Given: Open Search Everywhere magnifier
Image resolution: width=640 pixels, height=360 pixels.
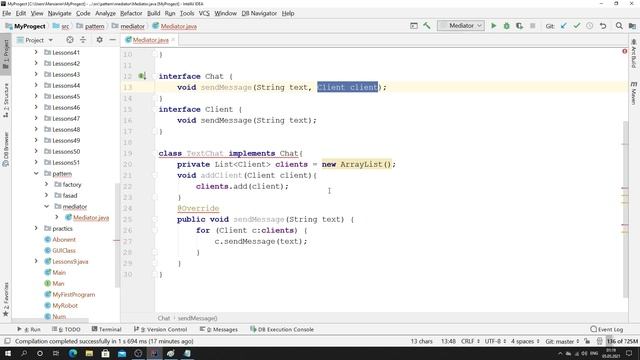Looking at the screenshot, I should pyautogui.click(x=619, y=26).
